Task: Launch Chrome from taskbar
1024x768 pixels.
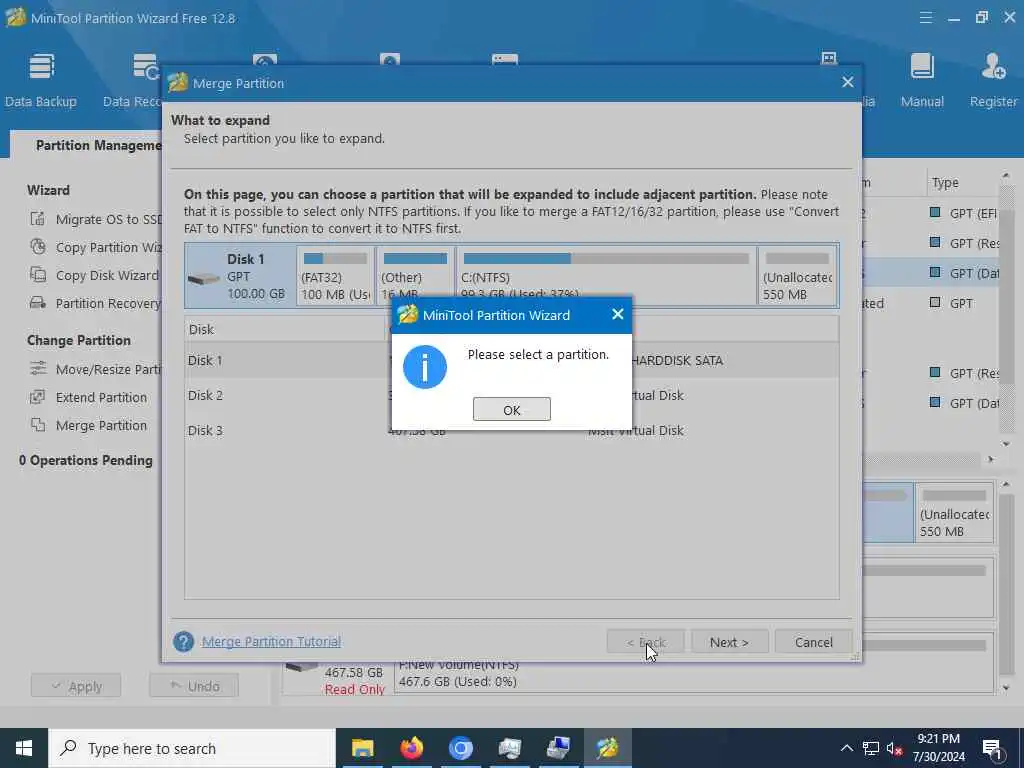Action: pyautogui.click(x=460, y=748)
